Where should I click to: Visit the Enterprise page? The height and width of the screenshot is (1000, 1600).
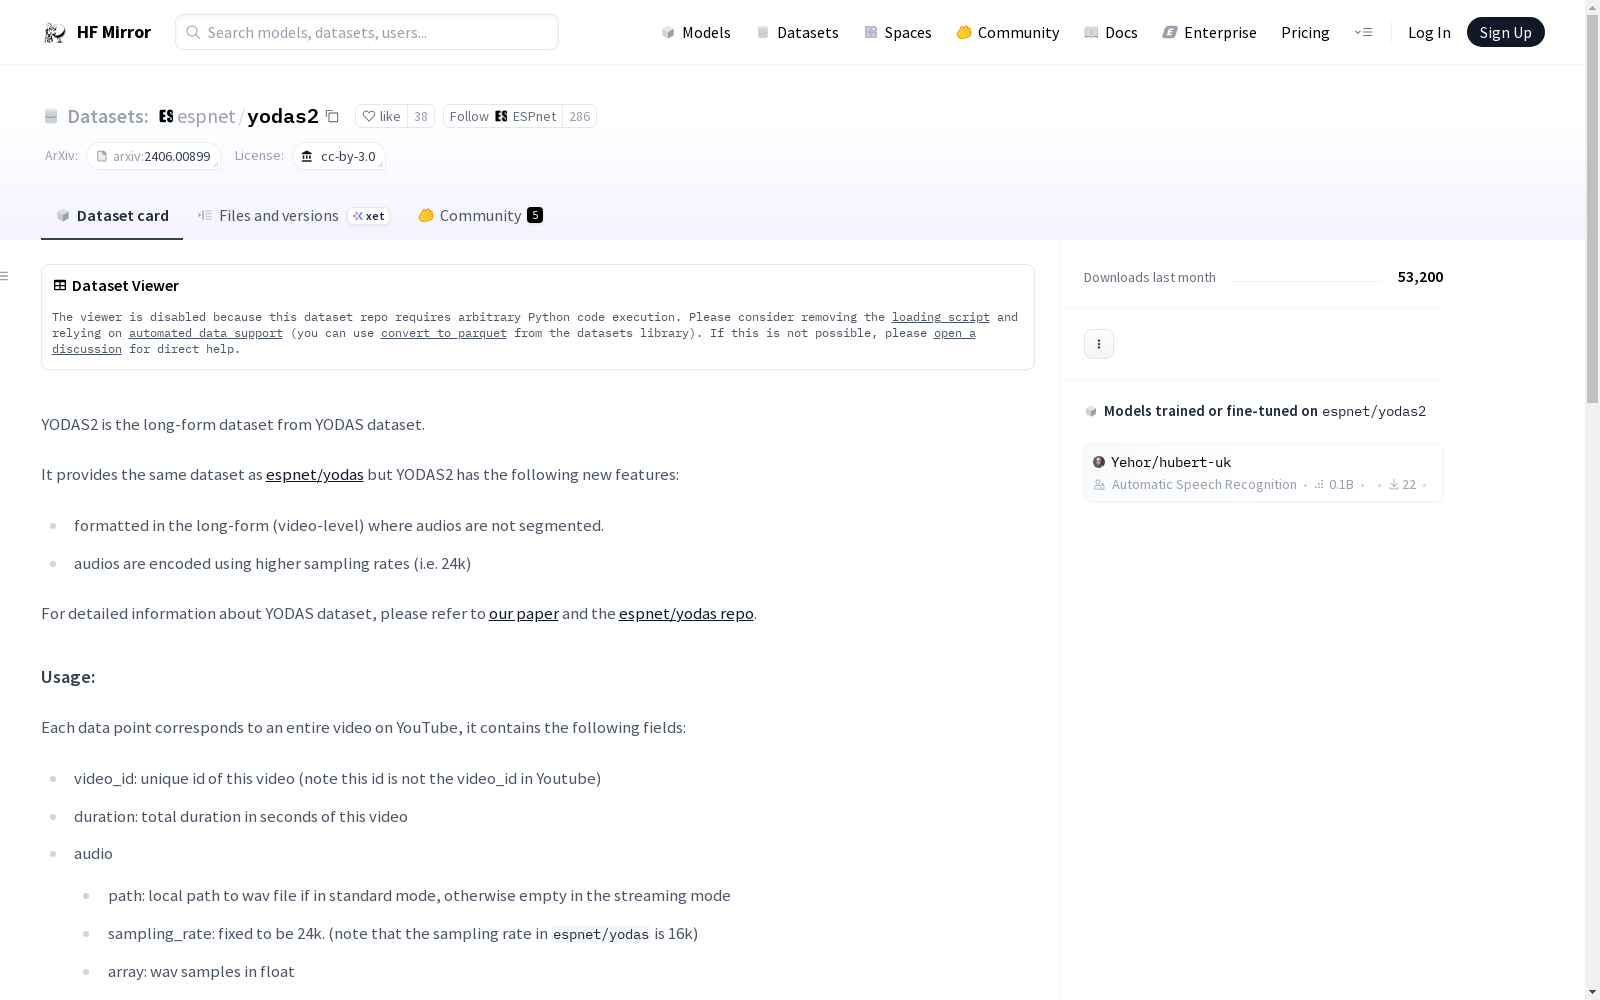[x=1209, y=32]
